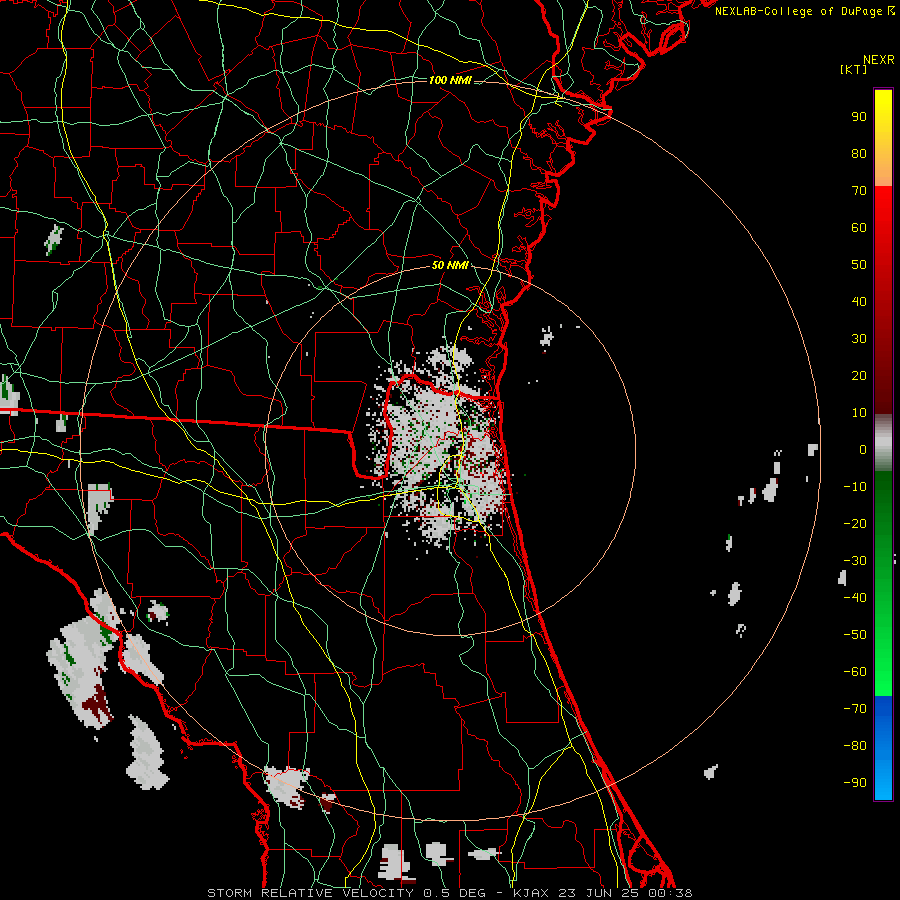The width and height of the screenshot is (900, 900).
Task: Click the gray near-zero segment of color bar
Action: tap(883, 443)
